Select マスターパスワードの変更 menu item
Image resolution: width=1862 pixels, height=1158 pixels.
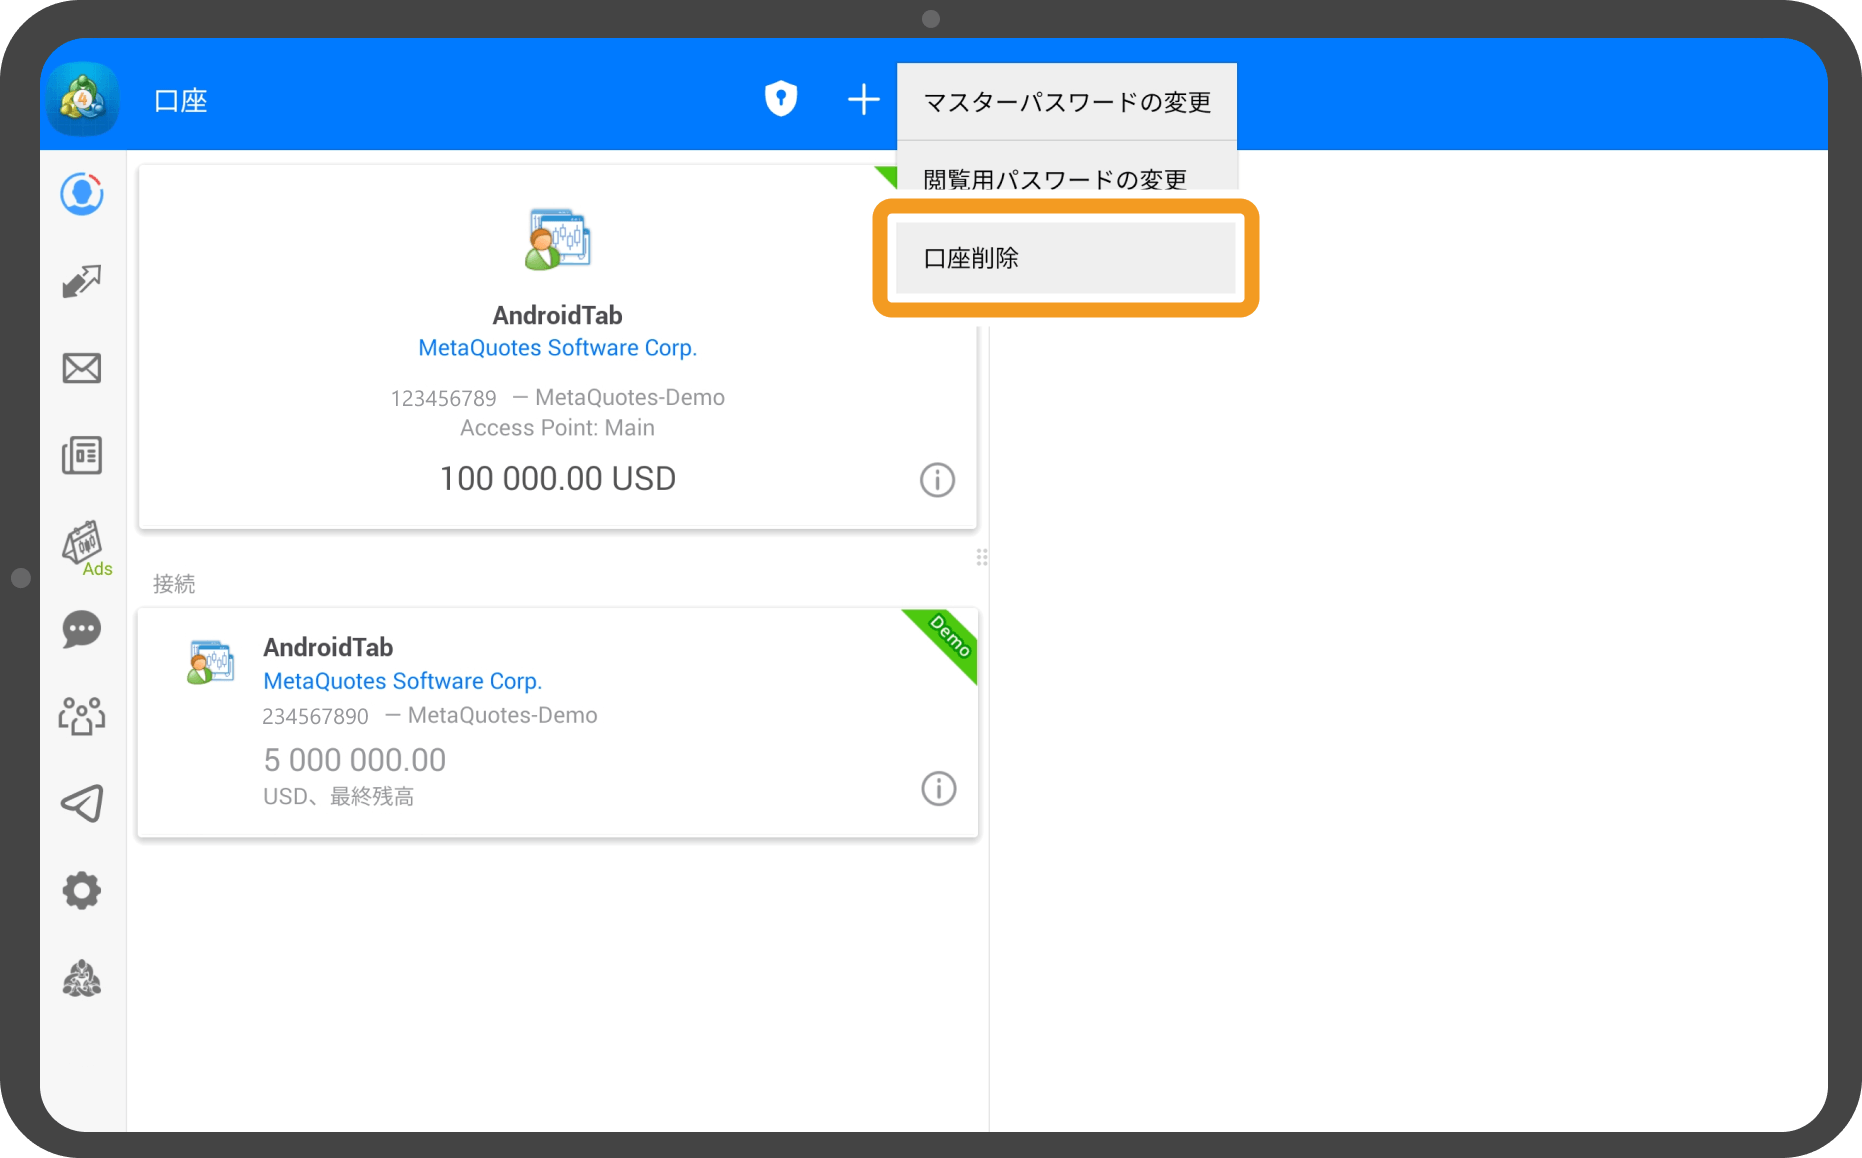(x=1066, y=102)
